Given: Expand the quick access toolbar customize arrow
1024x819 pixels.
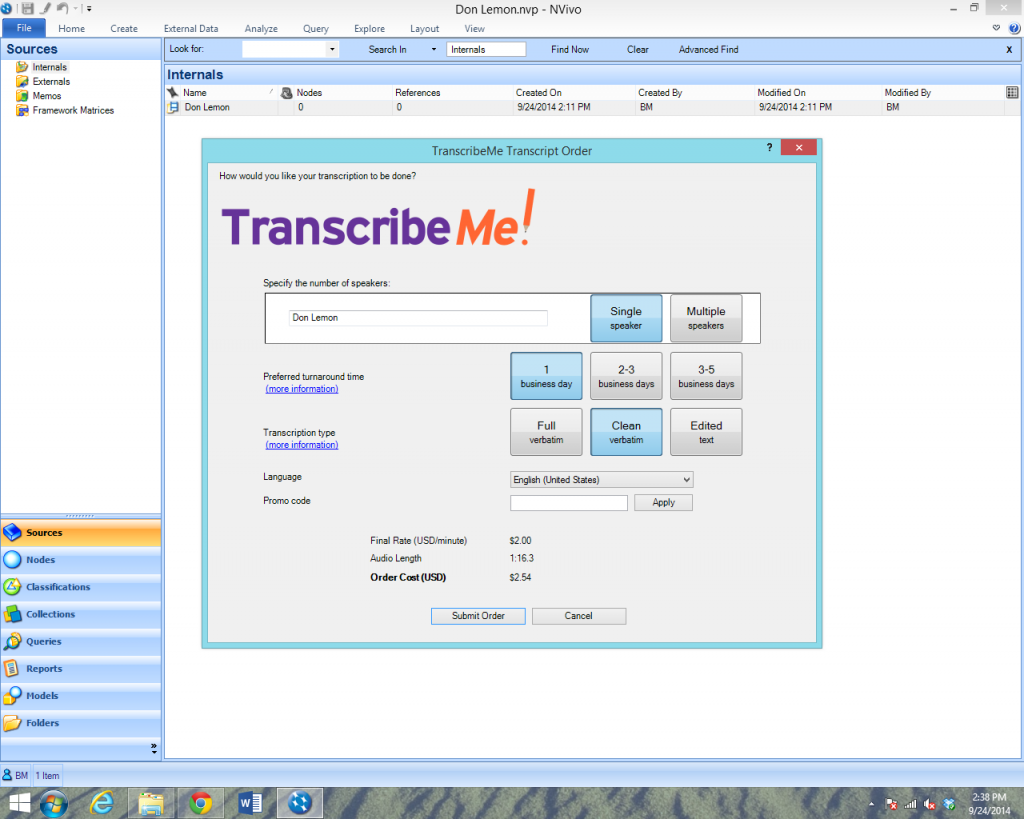Looking at the screenshot, I should [89, 9].
